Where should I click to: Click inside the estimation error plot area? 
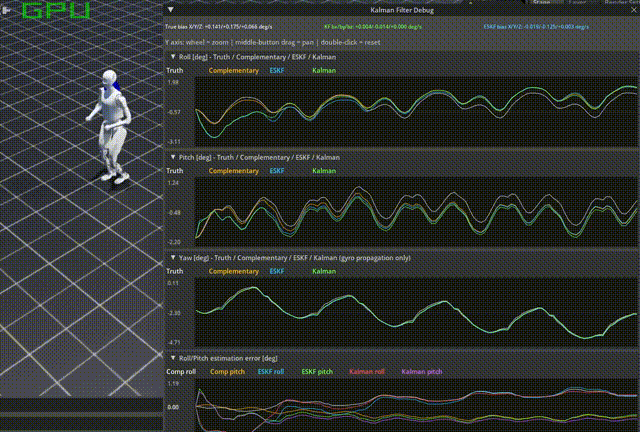(416, 405)
